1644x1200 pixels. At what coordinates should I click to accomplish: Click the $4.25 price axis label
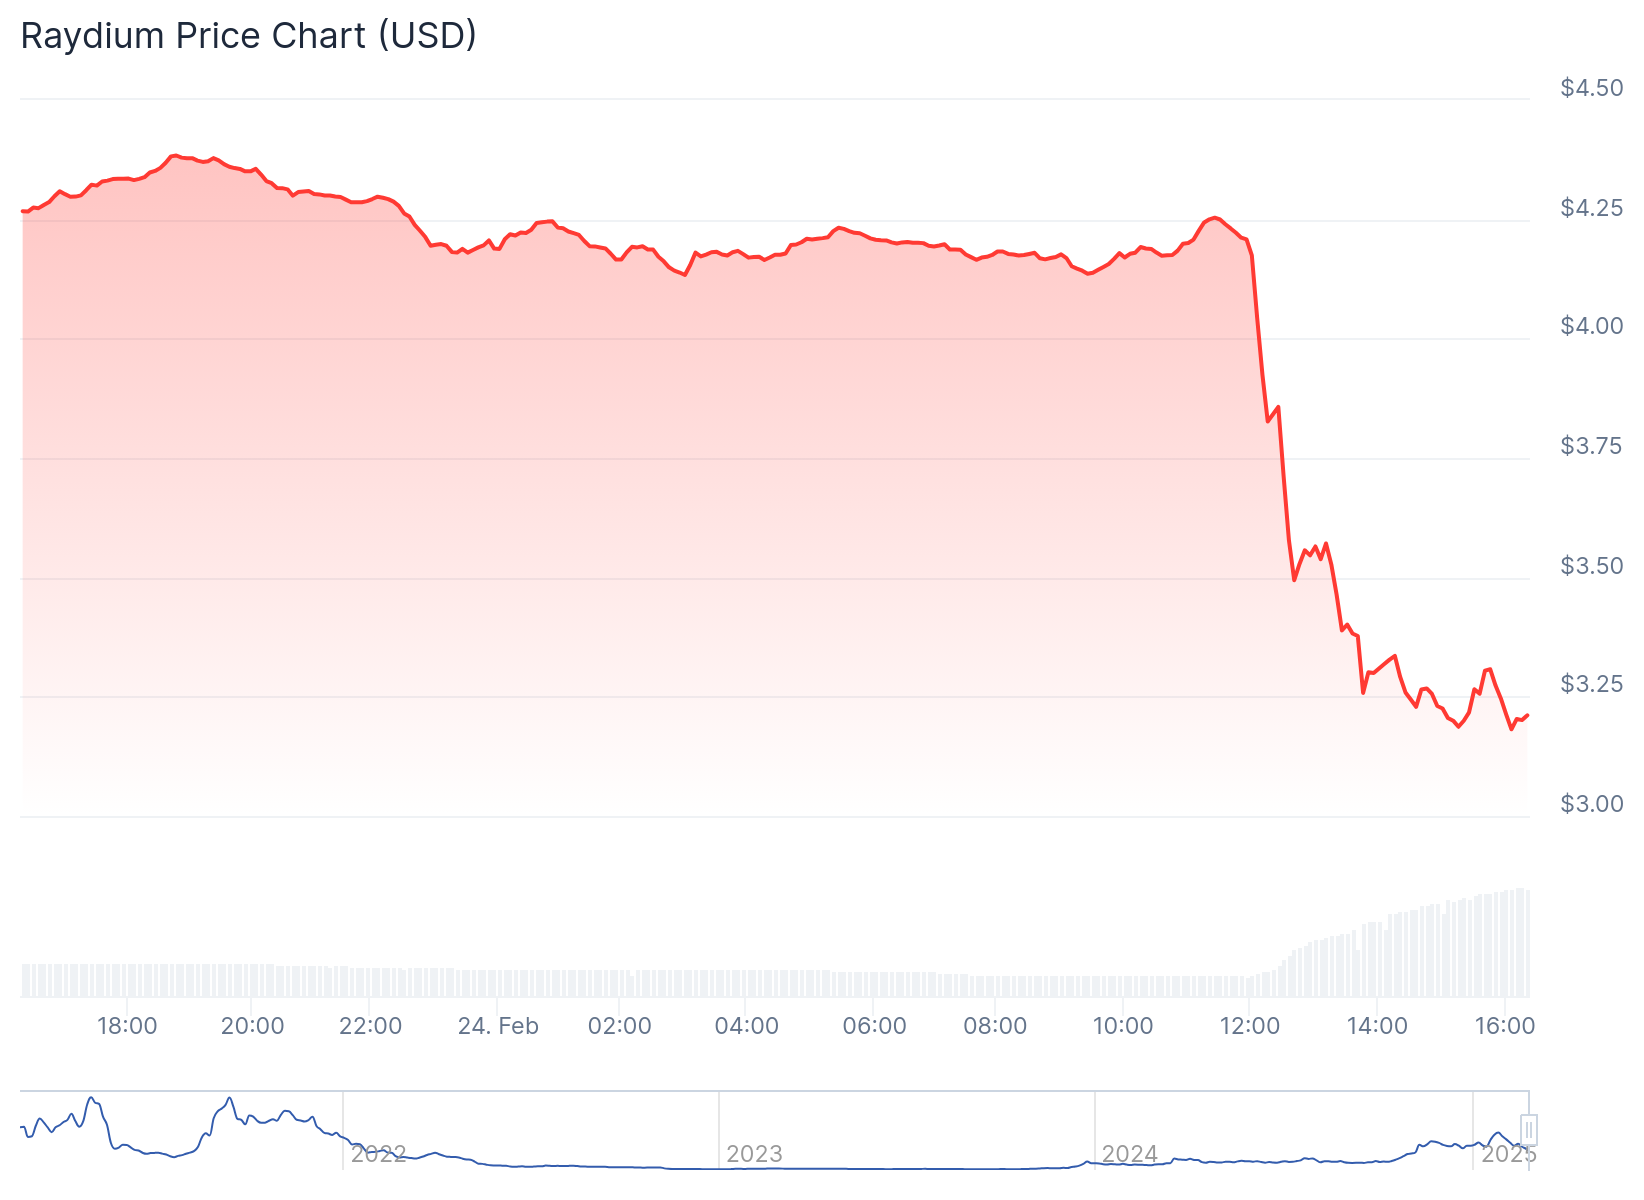(1592, 208)
